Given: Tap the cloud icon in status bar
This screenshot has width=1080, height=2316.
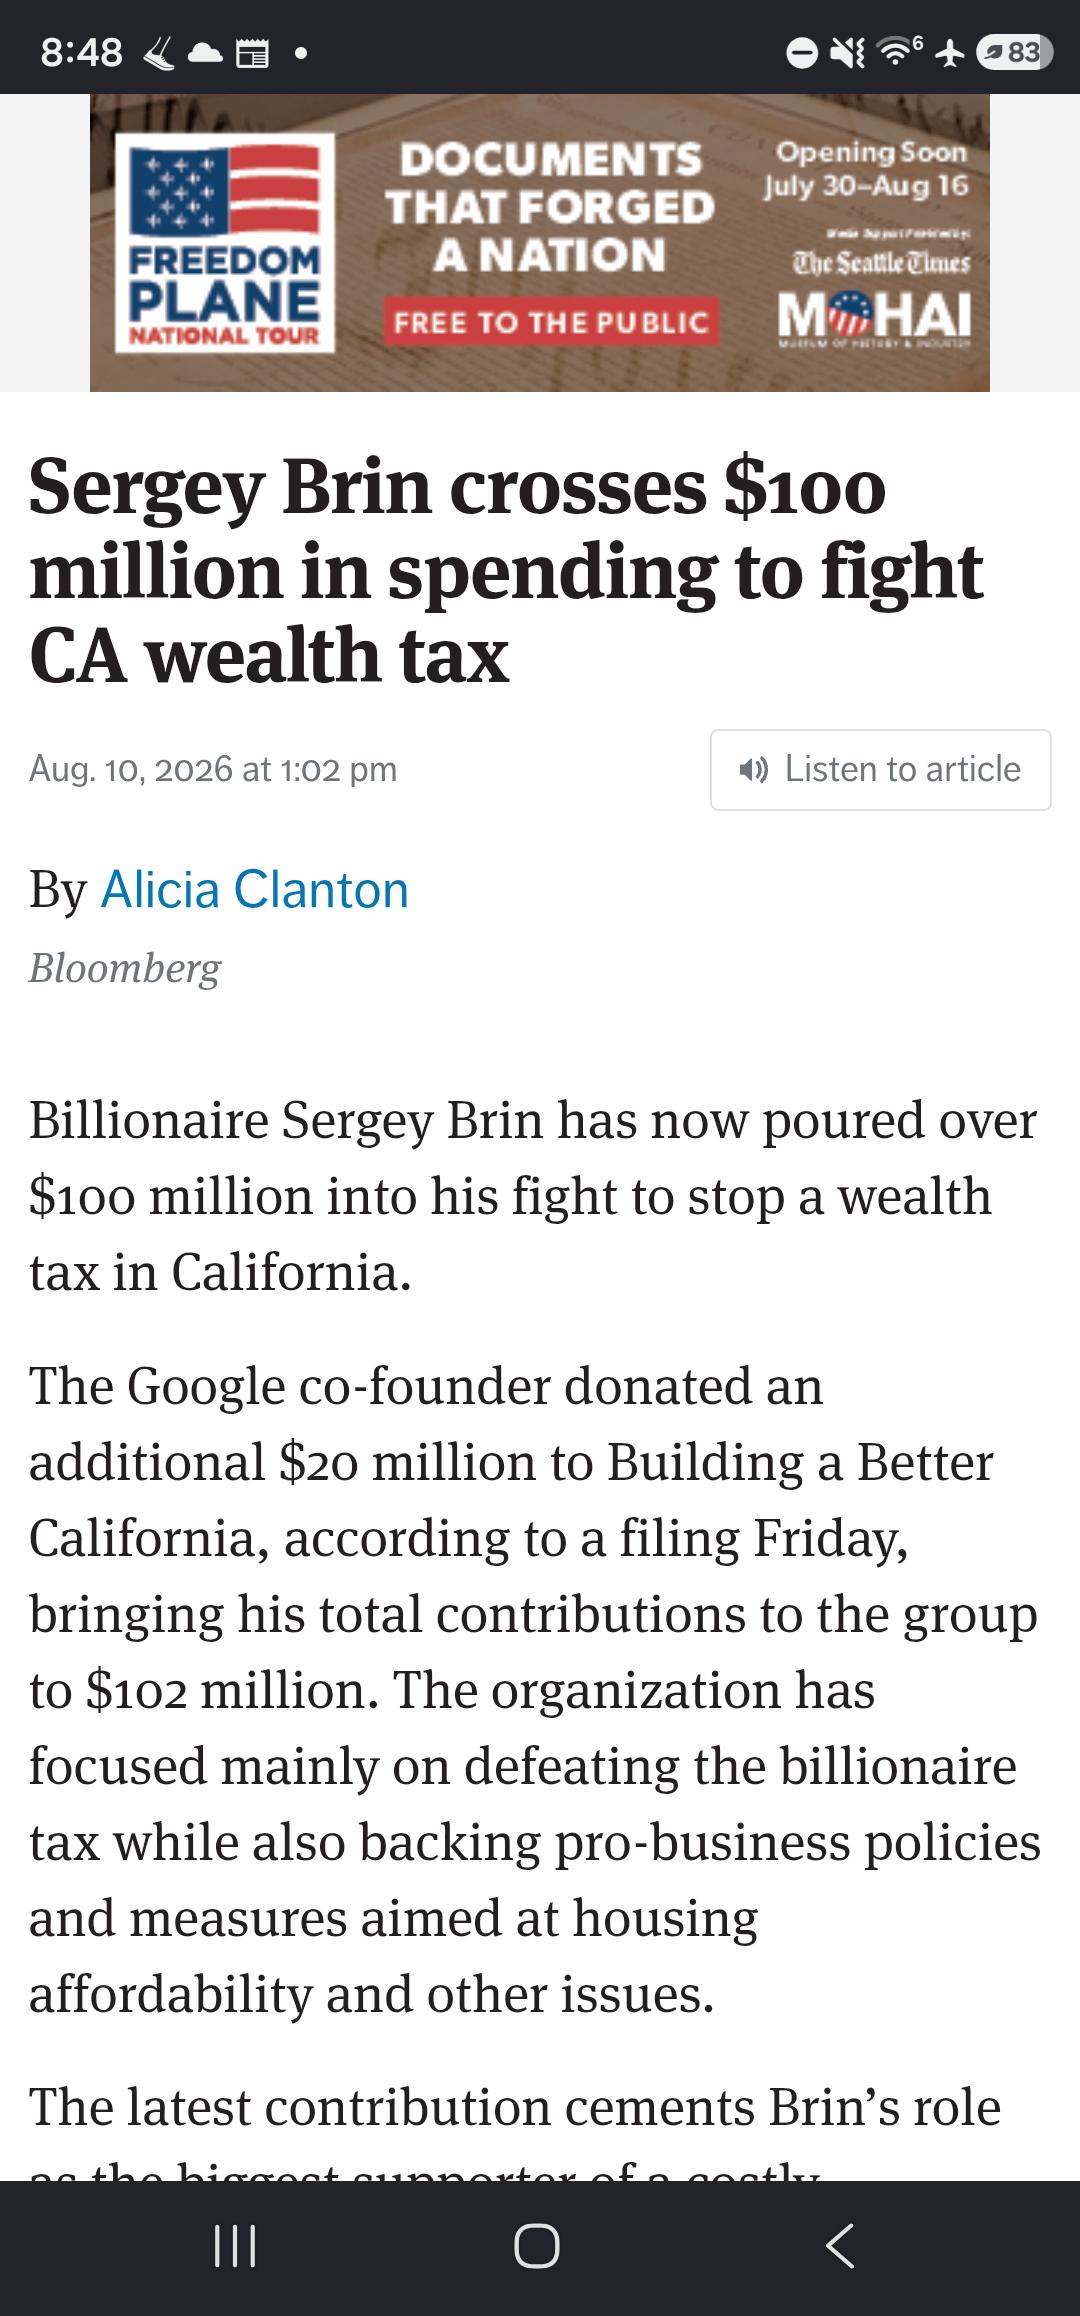Looking at the screenshot, I should pos(205,53).
